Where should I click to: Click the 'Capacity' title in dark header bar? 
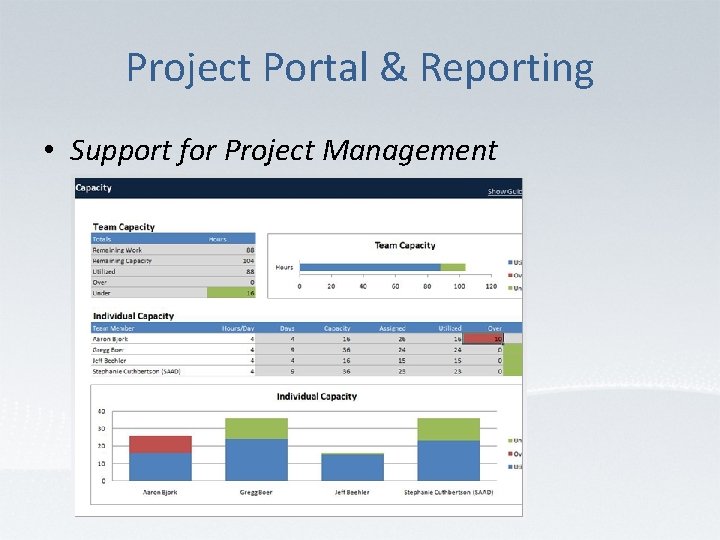coord(94,188)
